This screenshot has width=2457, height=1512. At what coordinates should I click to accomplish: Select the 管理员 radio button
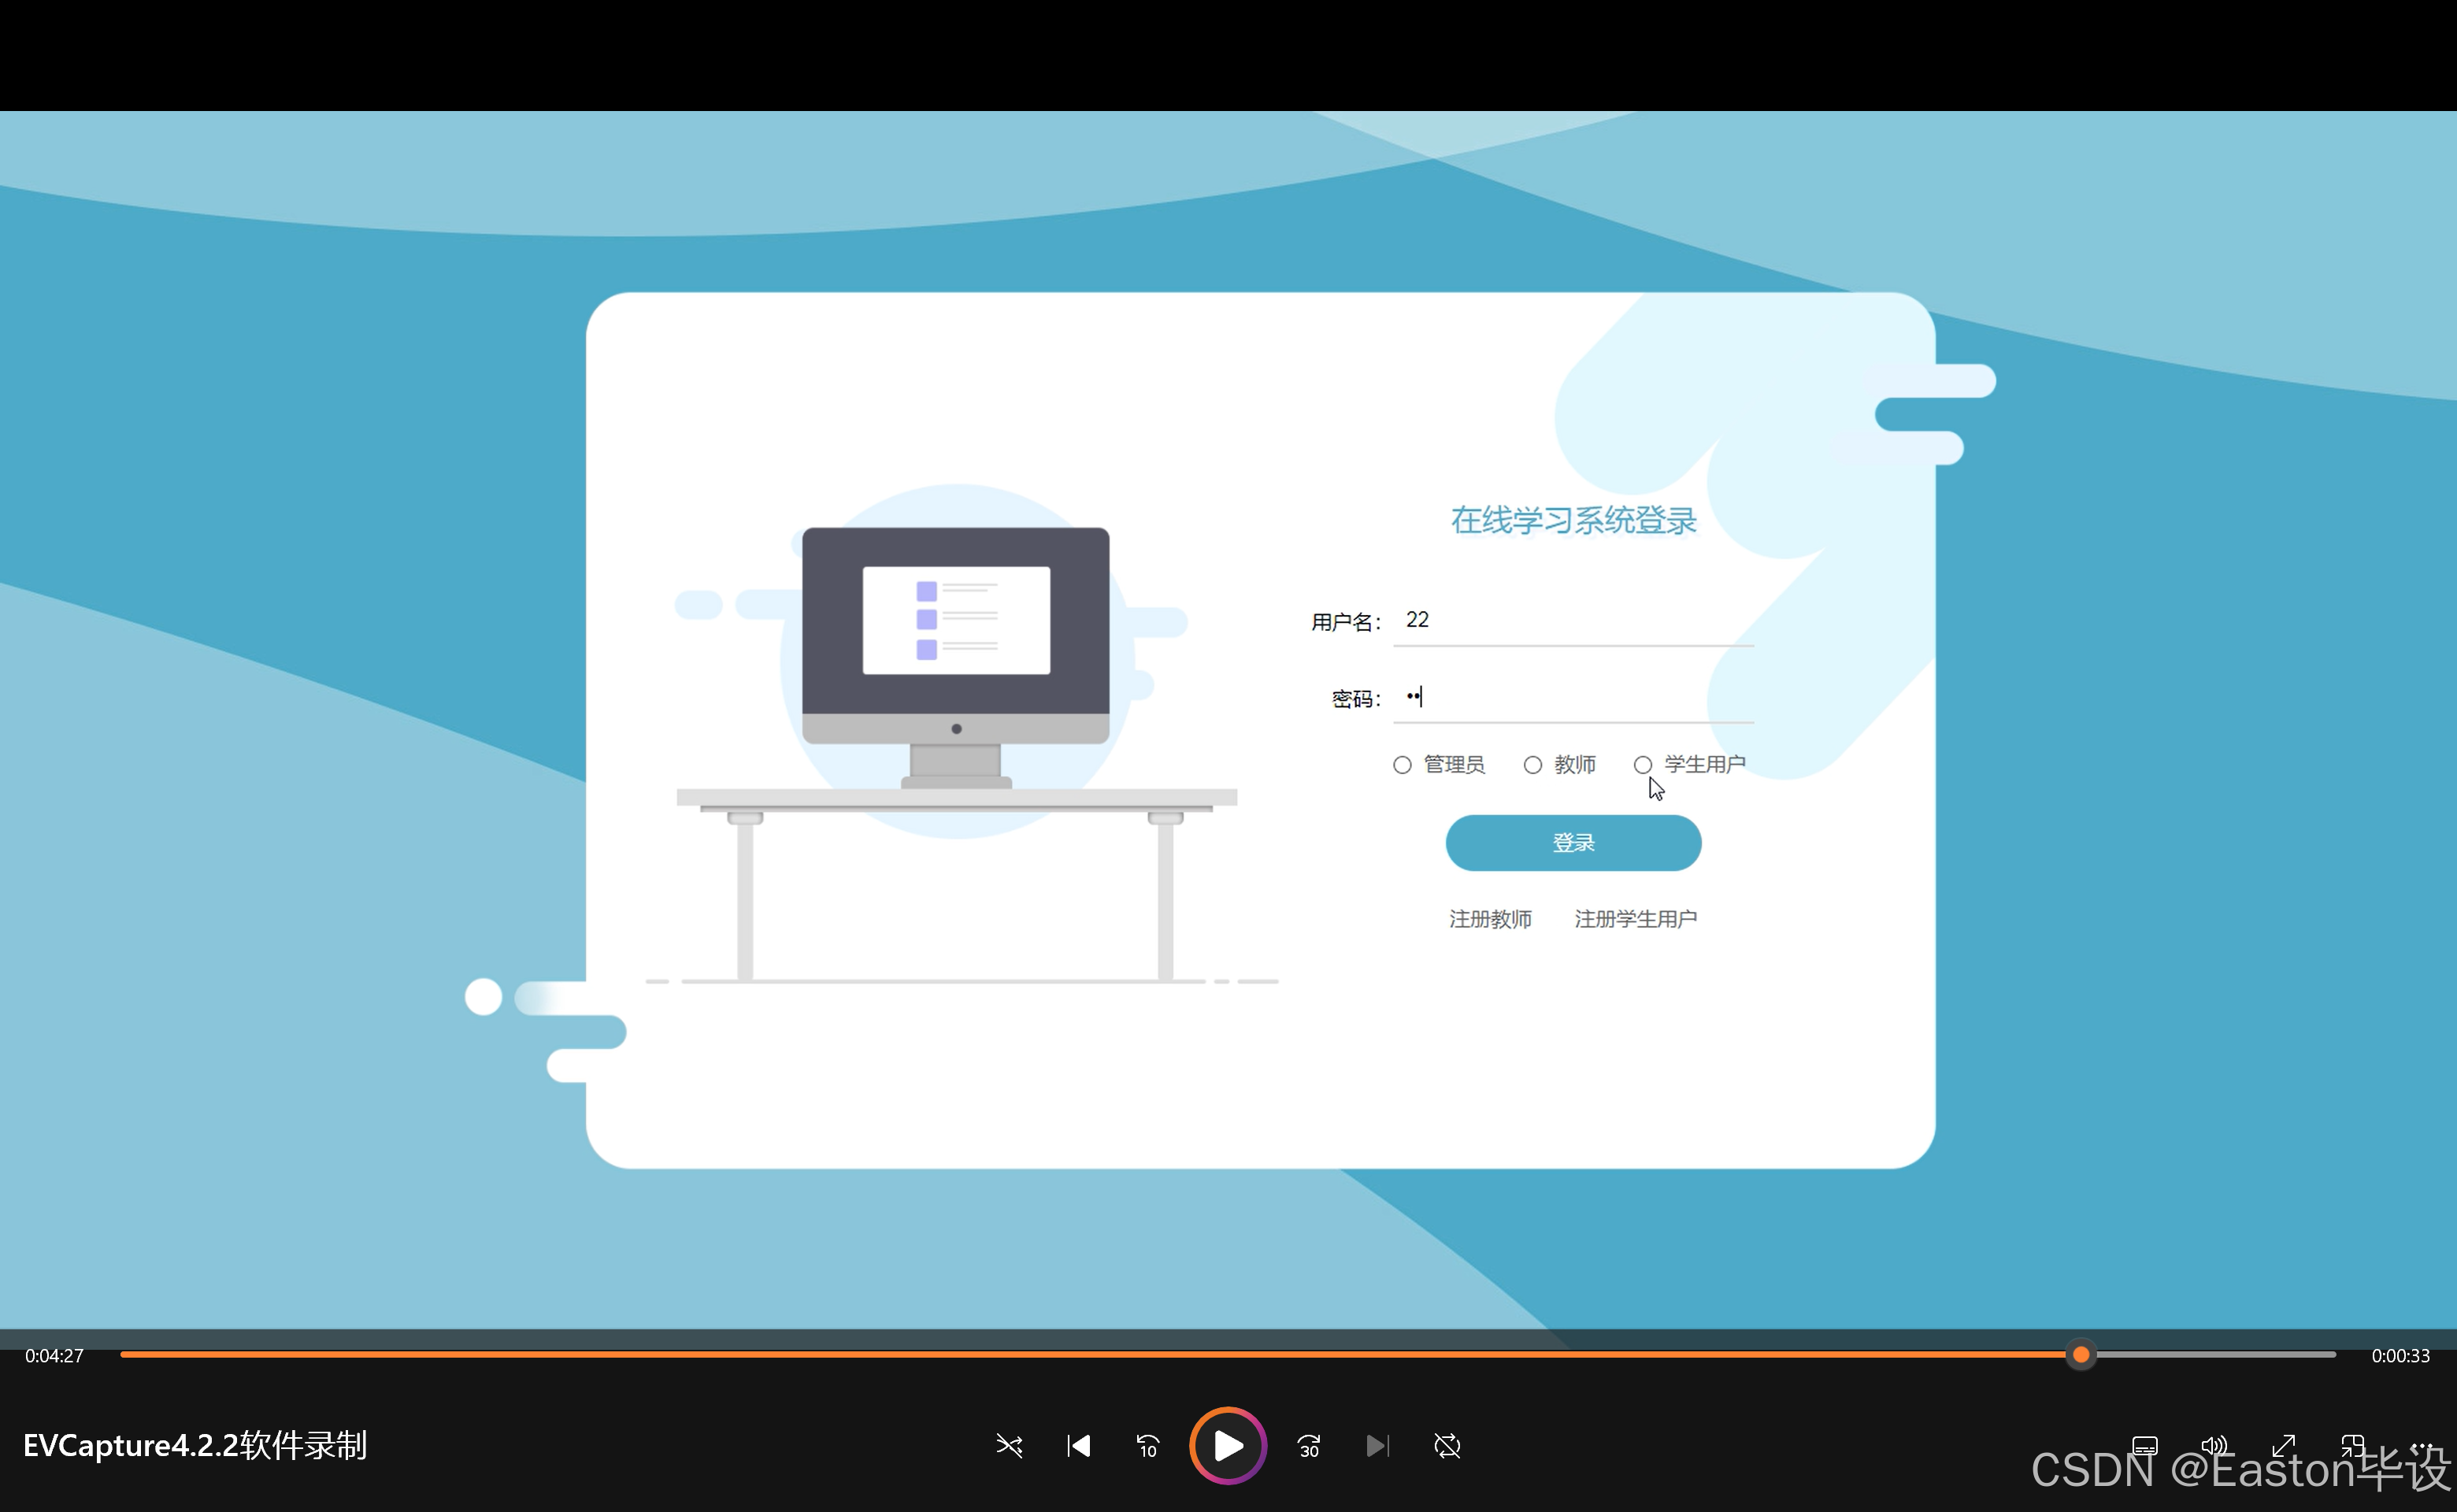(1402, 765)
